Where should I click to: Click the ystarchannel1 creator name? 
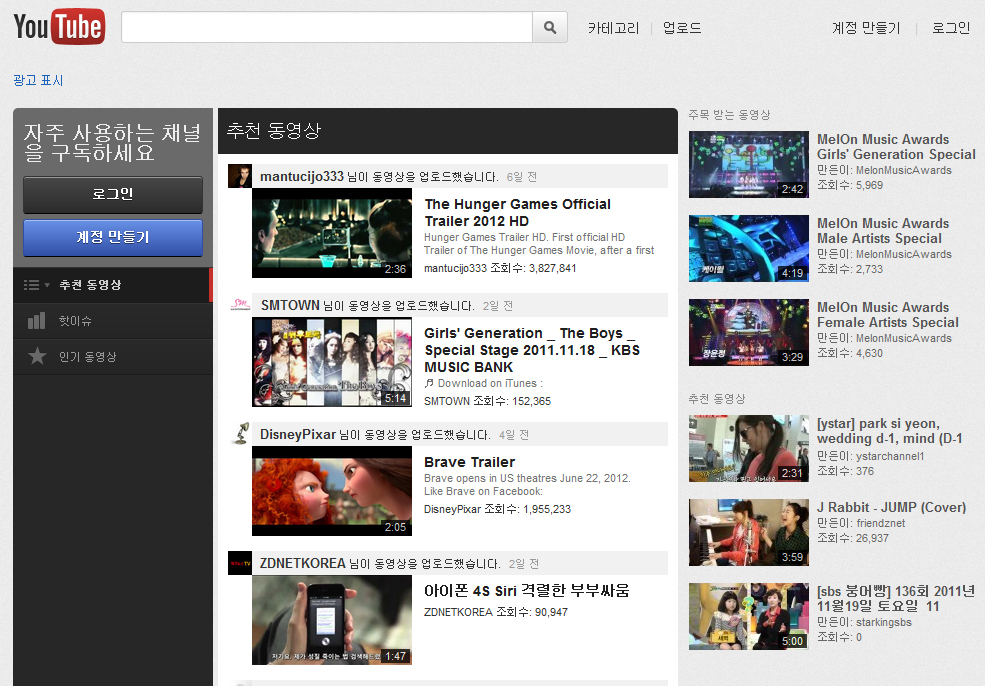click(890, 456)
